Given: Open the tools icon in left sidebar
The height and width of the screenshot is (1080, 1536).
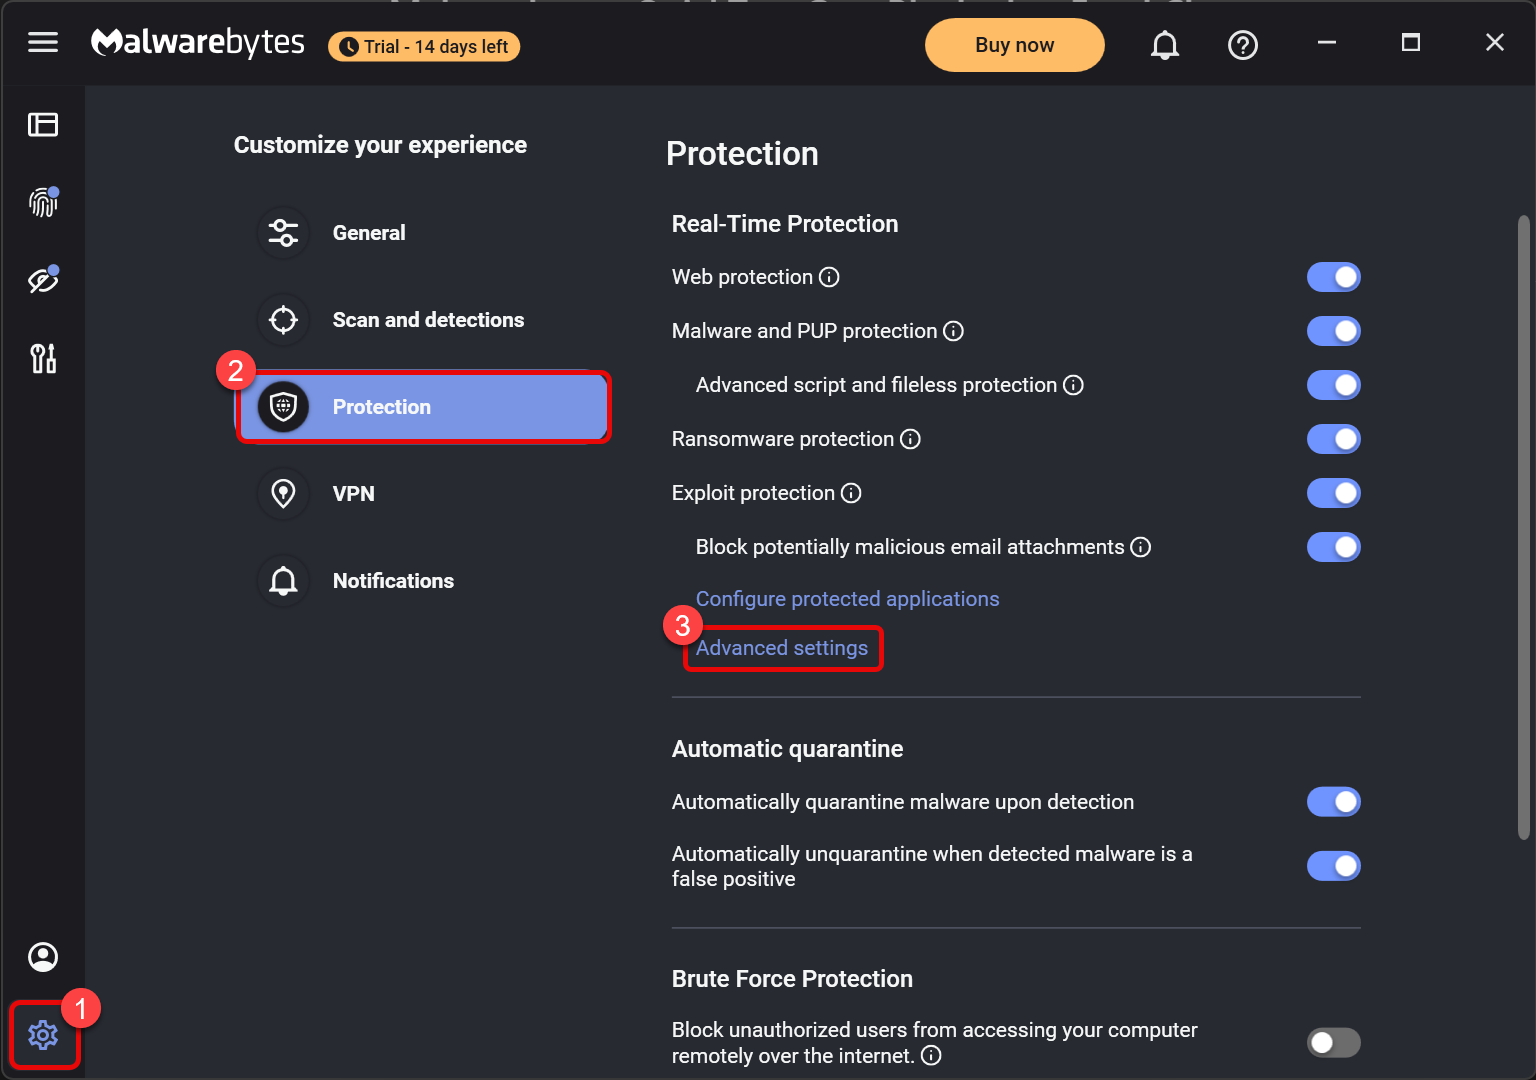Looking at the screenshot, I should tap(43, 358).
